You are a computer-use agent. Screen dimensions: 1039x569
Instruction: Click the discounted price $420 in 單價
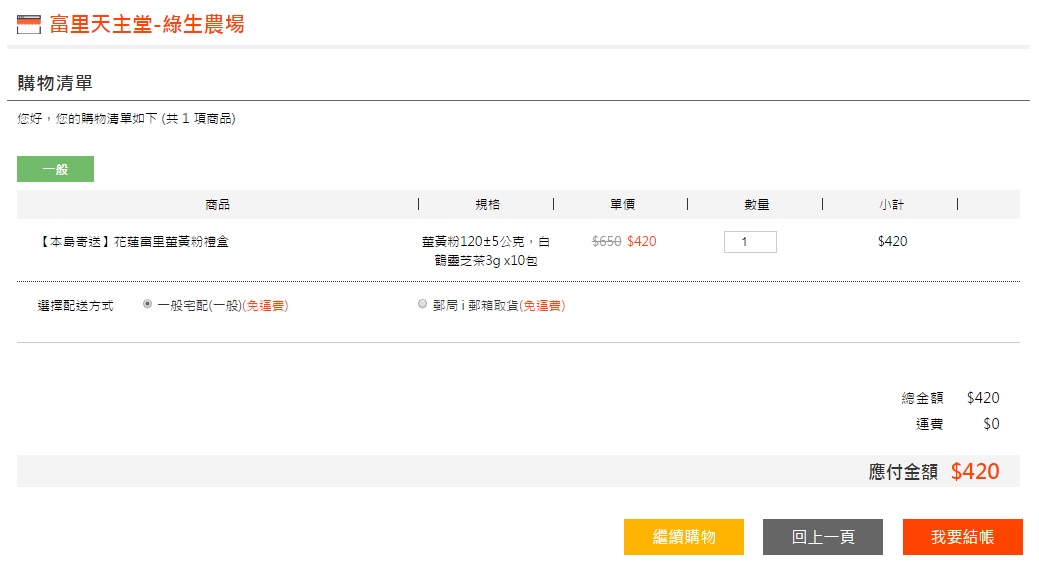pyautogui.click(x=641, y=242)
